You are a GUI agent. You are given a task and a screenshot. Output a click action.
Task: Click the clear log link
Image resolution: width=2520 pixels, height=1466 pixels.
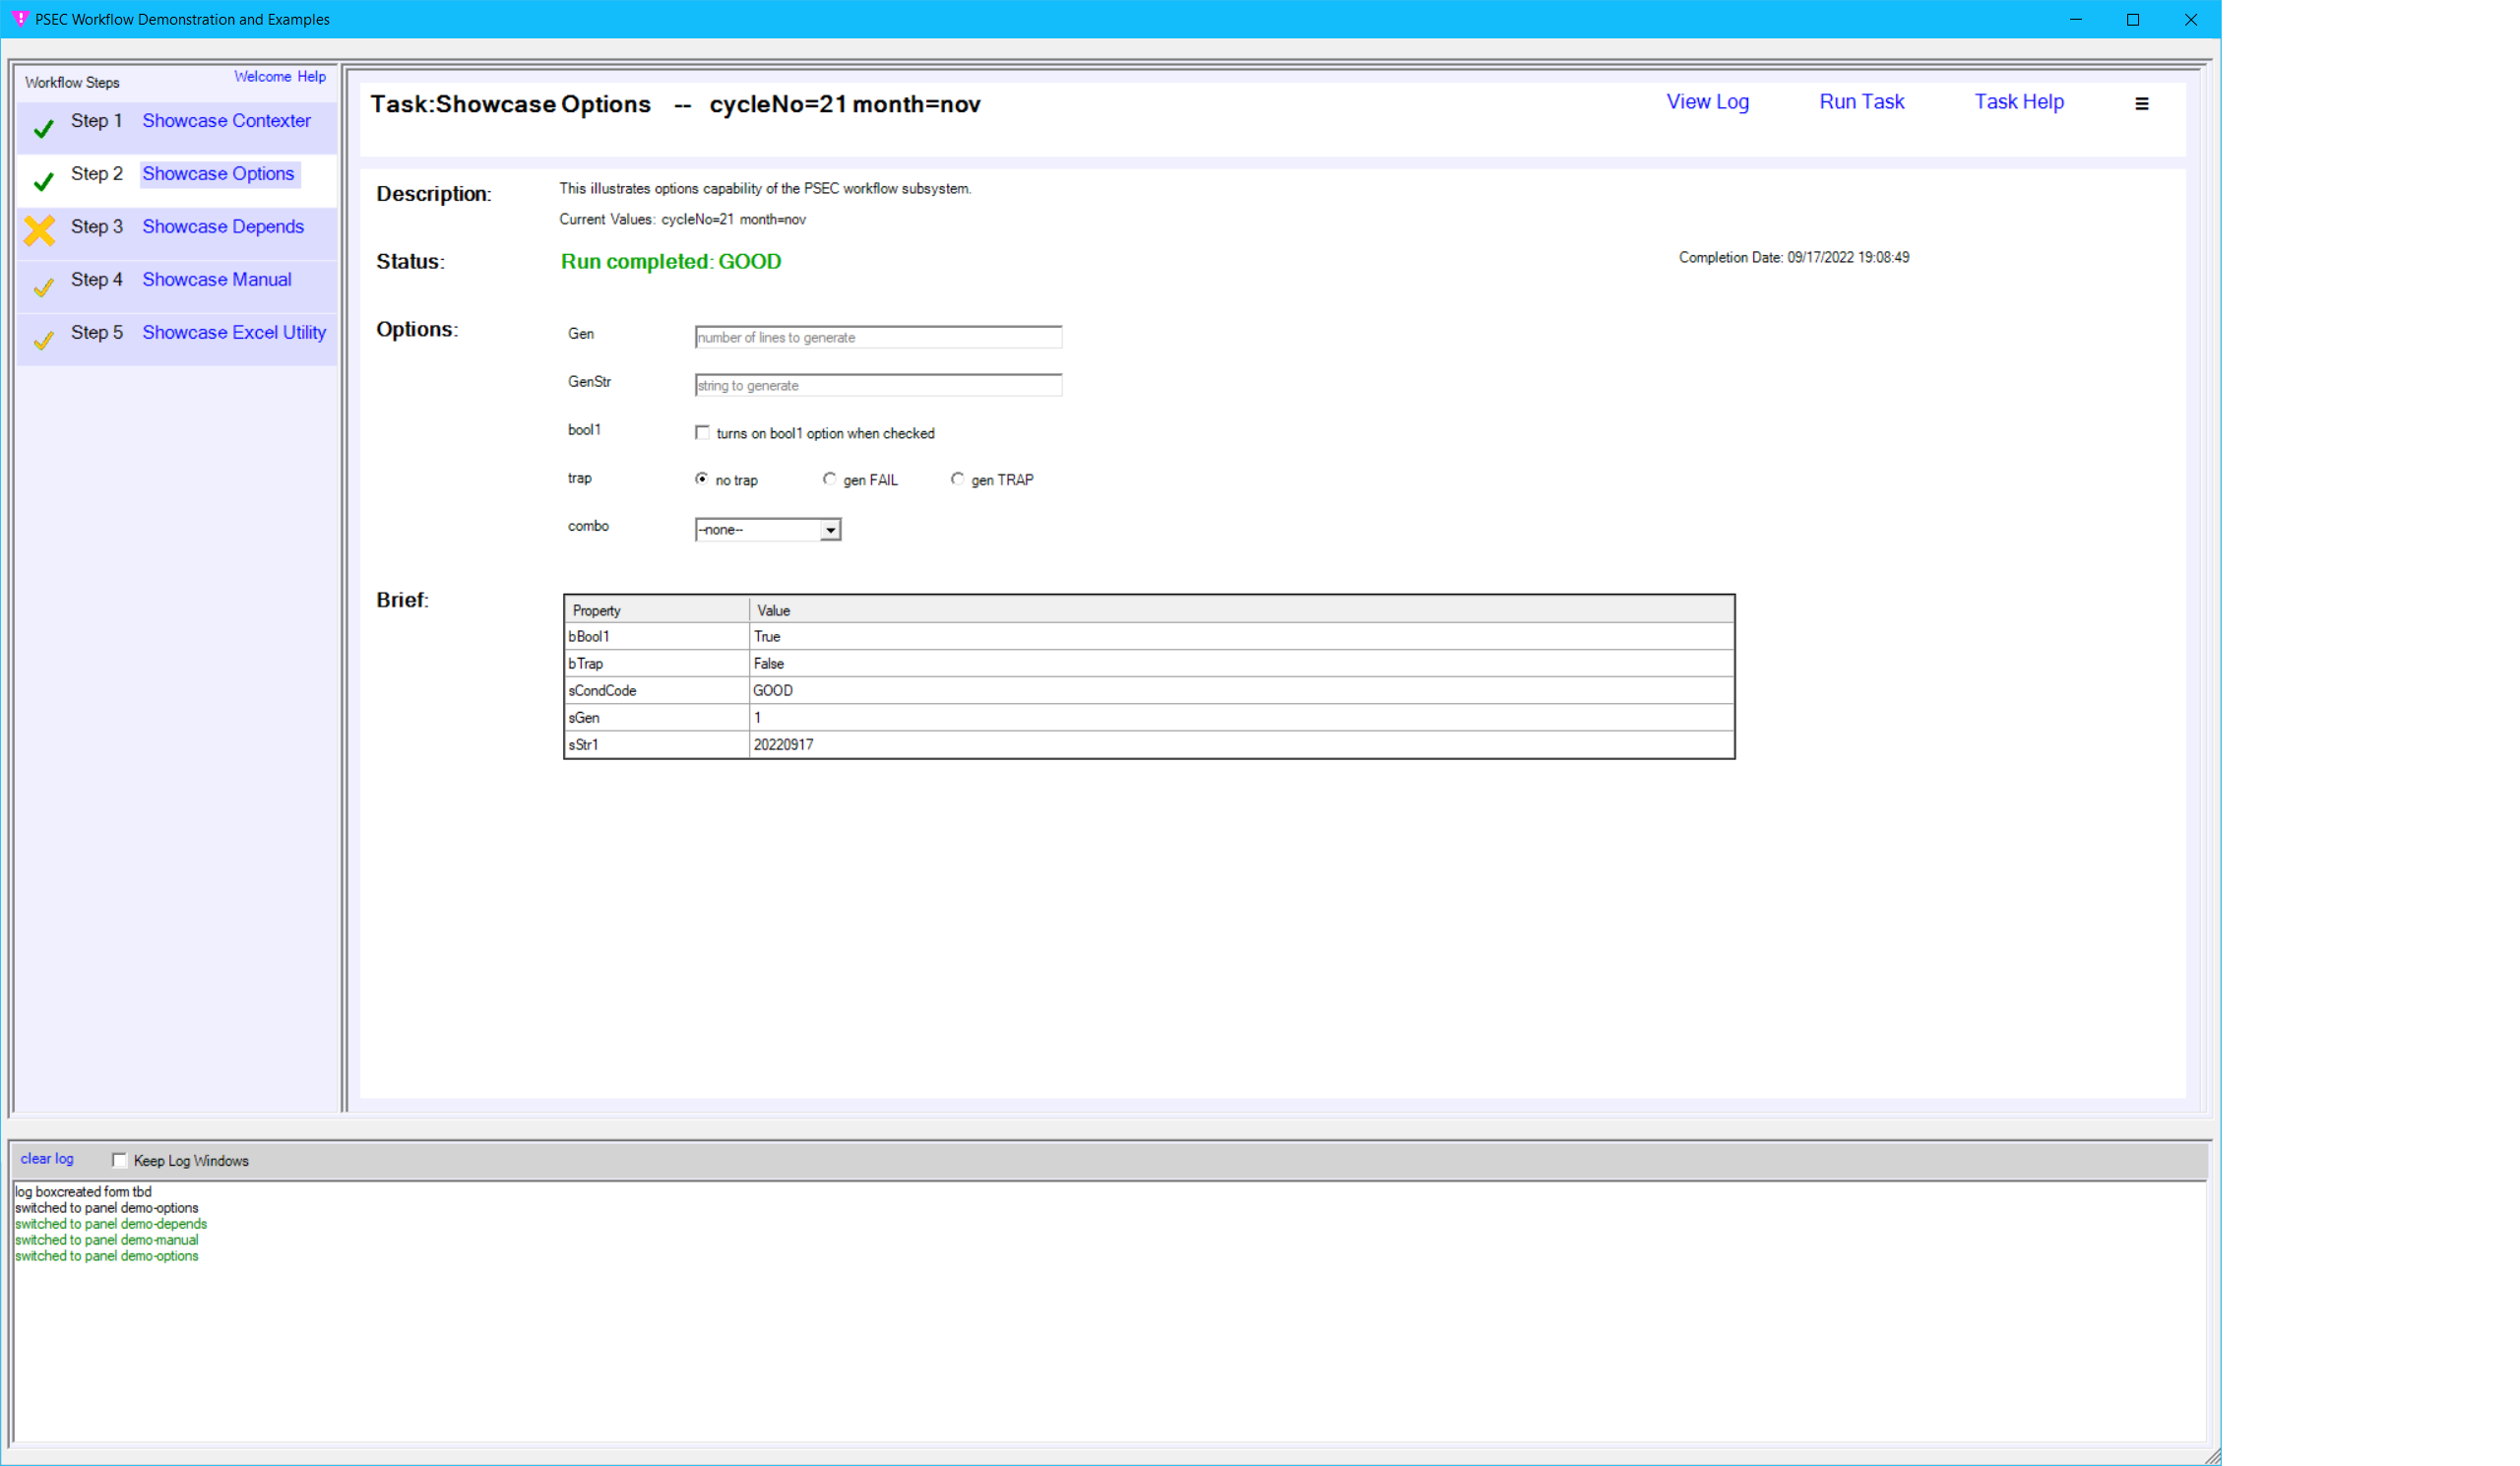pyautogui.click(x=47, y=1158)
